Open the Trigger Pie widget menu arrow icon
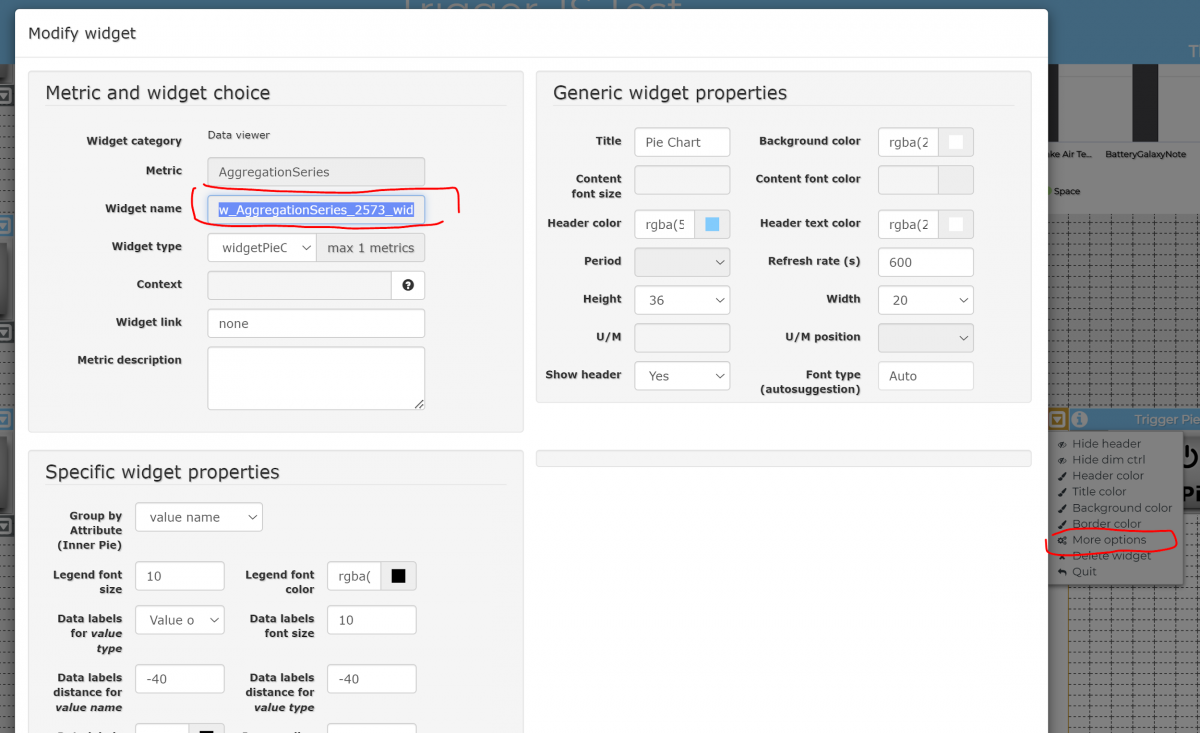Screen dimensions: 1200x733 (1057, 420)
